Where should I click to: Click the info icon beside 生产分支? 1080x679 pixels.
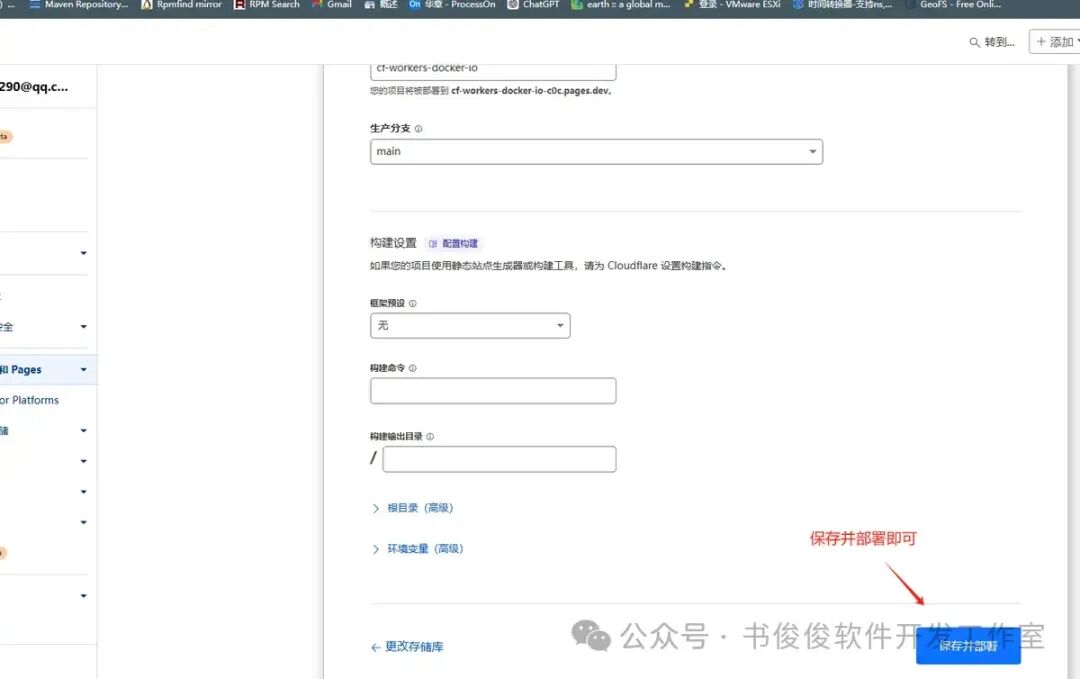[418, 129]
